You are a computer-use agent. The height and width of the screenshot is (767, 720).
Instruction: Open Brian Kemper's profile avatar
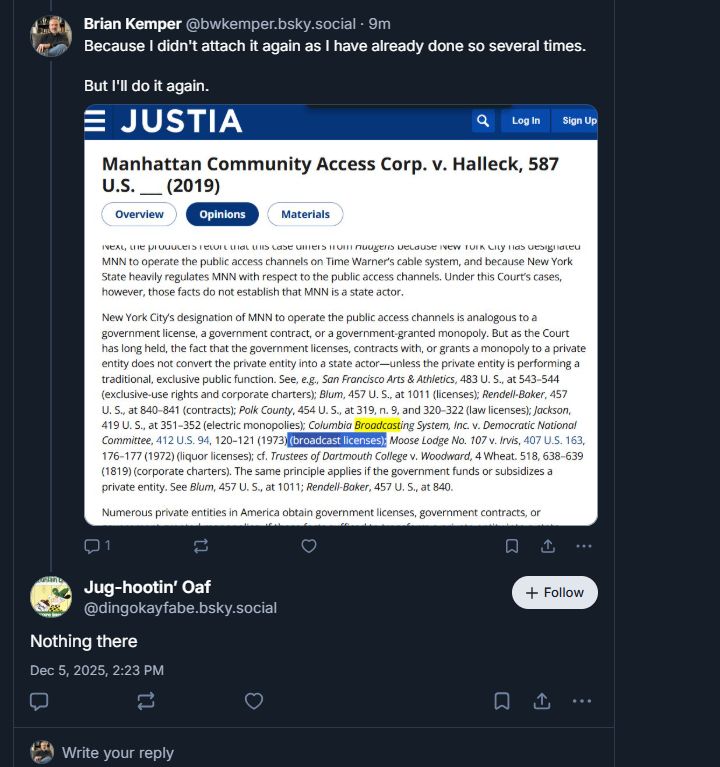pyautogui.click(x=51, y=36)
